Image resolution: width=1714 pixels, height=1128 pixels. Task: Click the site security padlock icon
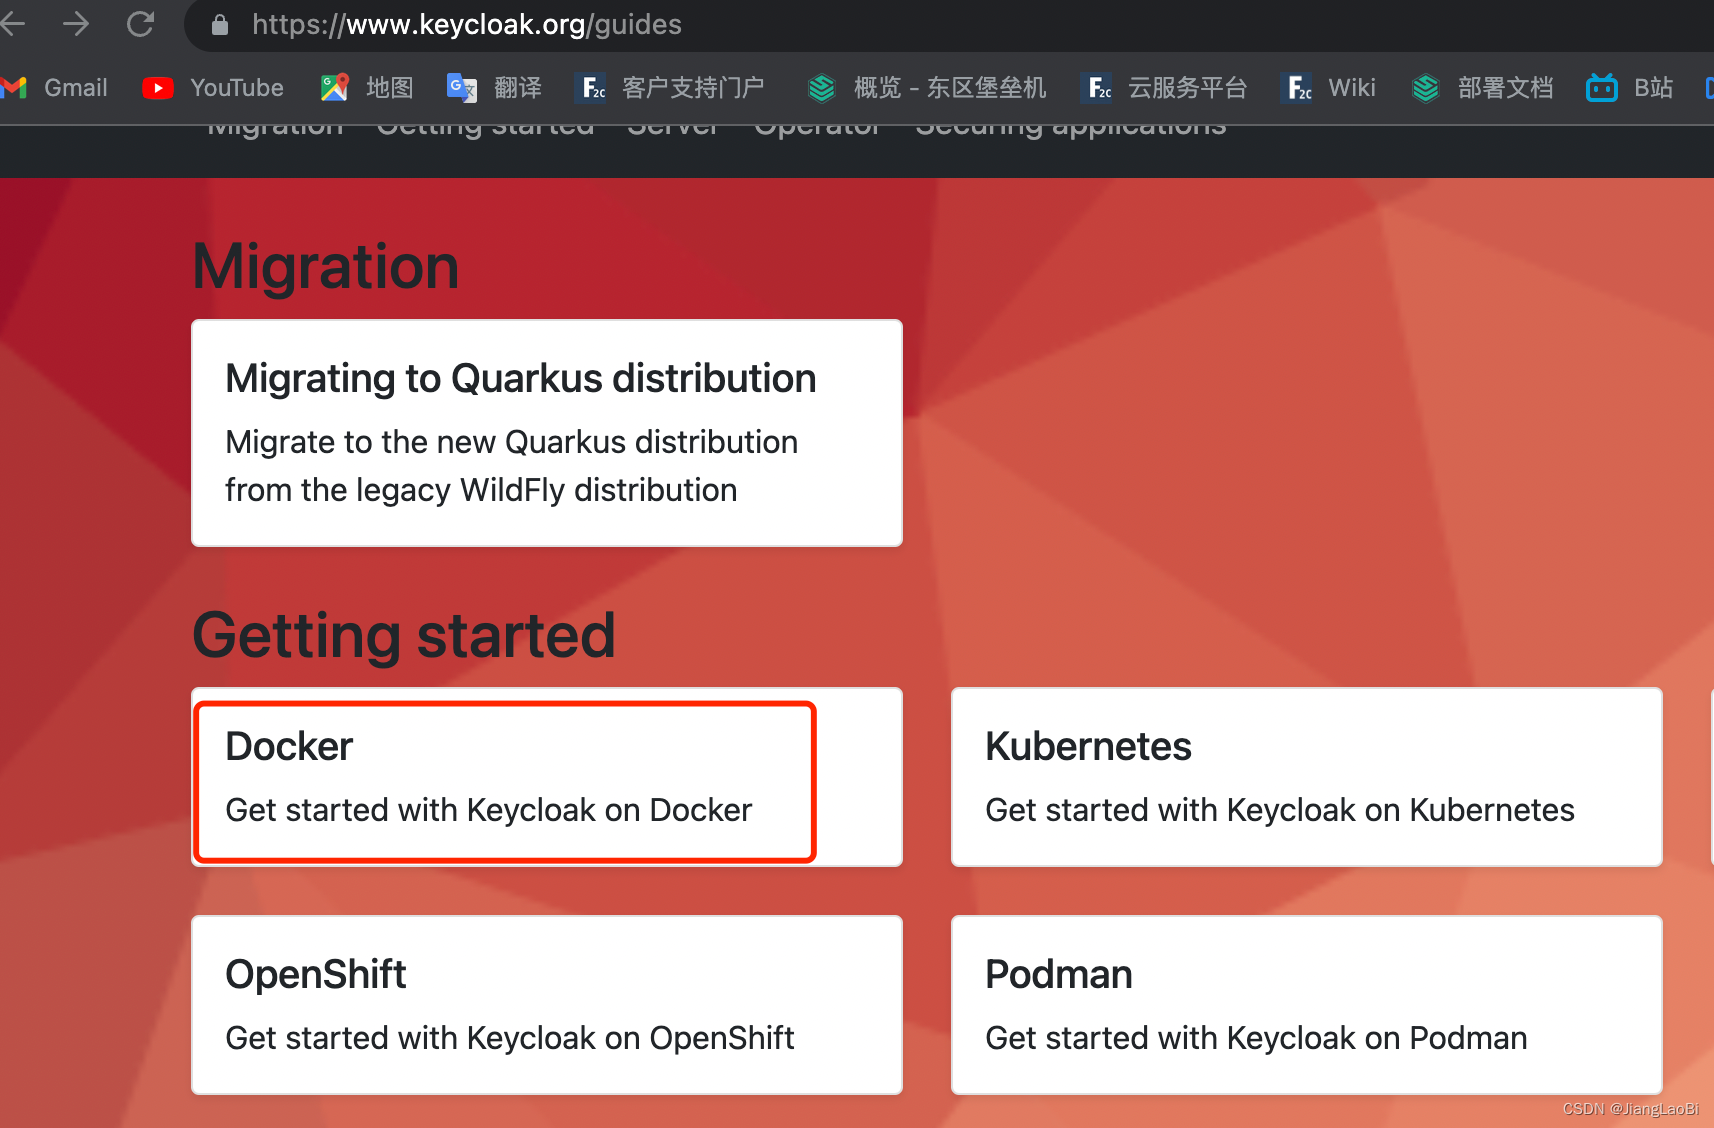(x=219, y=24)
